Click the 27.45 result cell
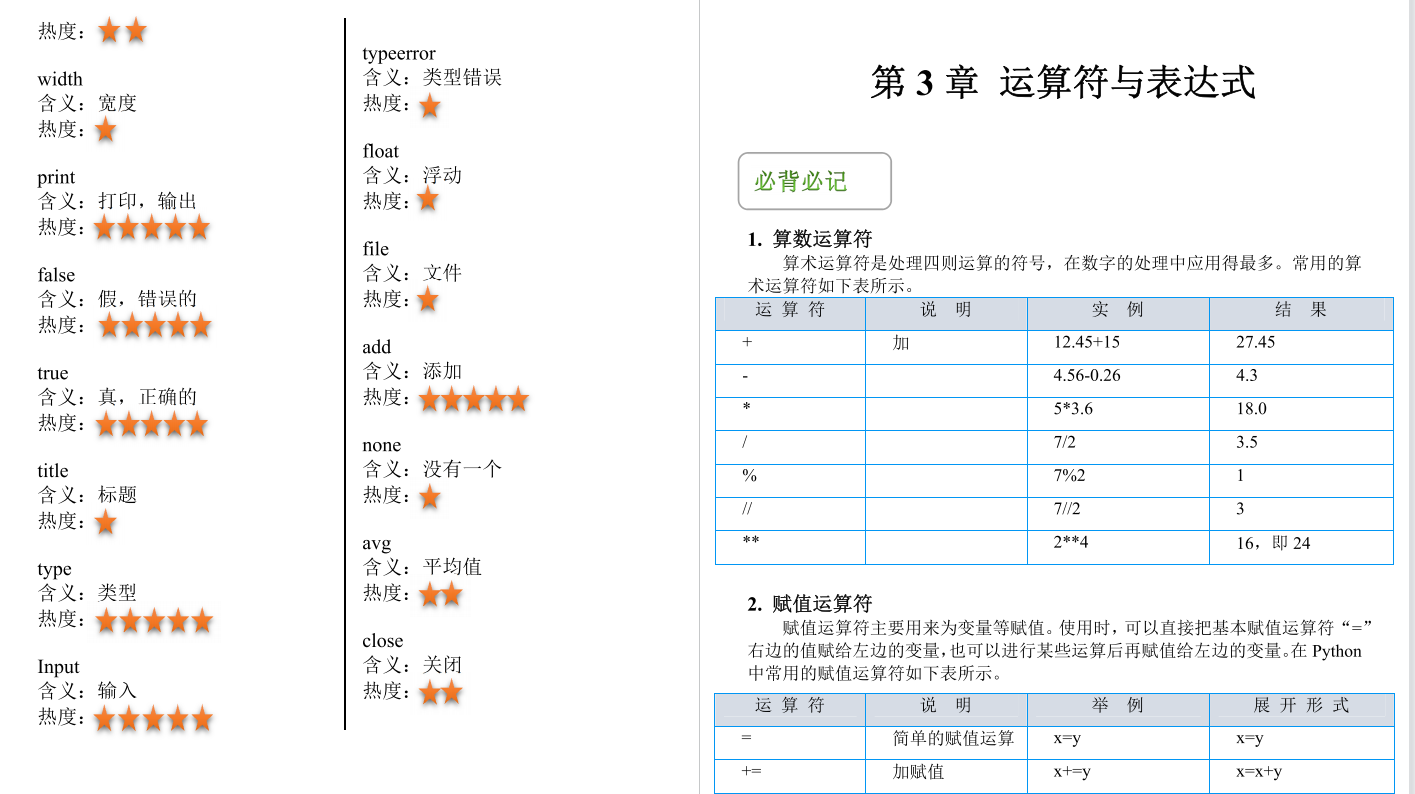The height and width of the screenshot is (794, 1415). click(x=1301, y=347)
